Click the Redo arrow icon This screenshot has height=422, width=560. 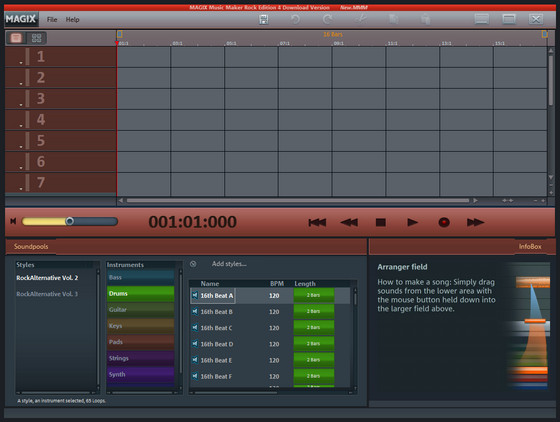pos(328,19)
